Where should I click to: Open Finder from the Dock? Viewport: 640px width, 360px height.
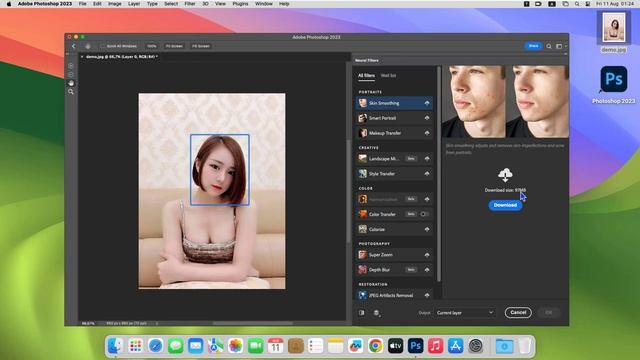coord(116,346)
